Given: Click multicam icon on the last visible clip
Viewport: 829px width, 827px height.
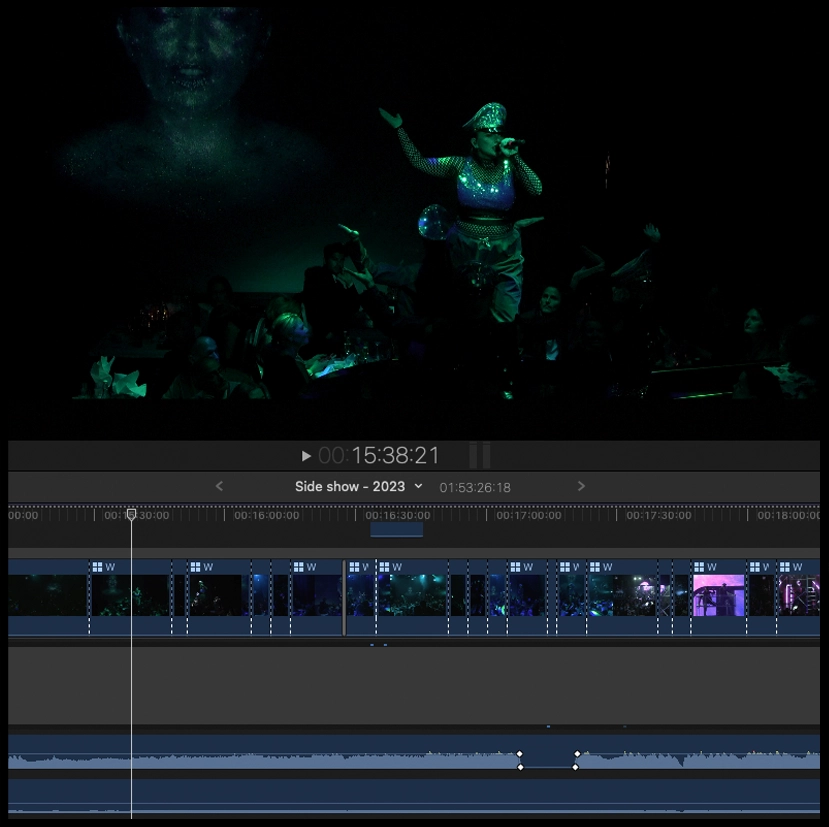Looking at the screenshot, I should (x=785, y=567).
